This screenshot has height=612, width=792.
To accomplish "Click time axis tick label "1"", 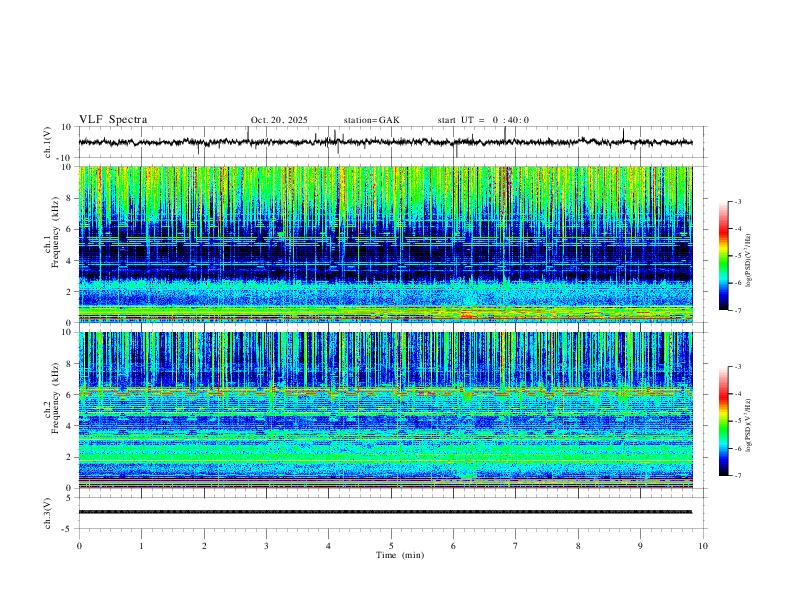I will click(x=142, y=546).
